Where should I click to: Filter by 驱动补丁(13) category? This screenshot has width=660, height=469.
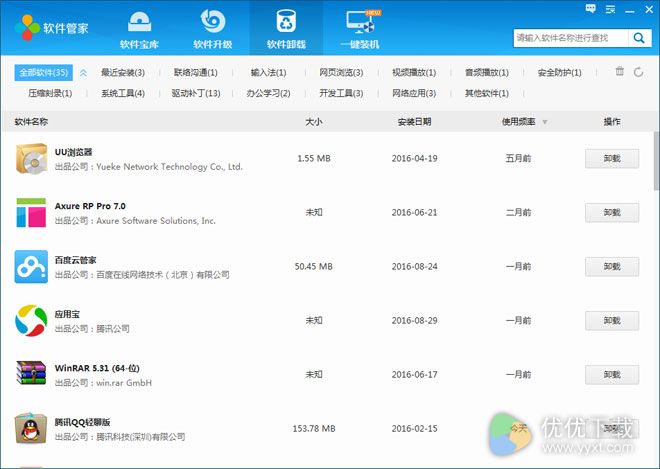[195, 93]
